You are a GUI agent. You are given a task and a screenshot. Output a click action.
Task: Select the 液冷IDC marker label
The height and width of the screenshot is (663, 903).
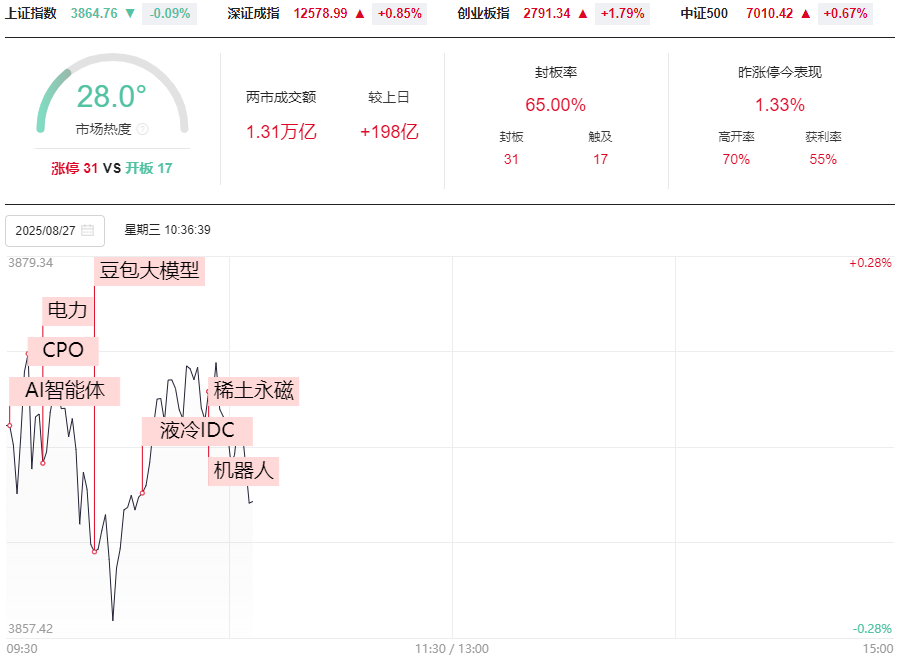(x=197, y=431)
